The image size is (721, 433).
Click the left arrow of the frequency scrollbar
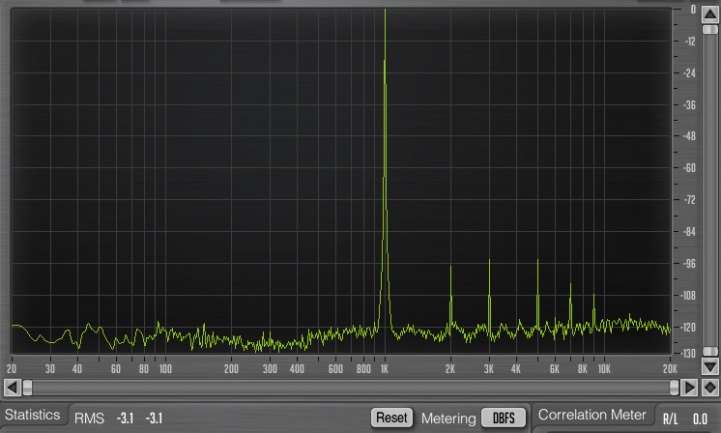point(12,387)
